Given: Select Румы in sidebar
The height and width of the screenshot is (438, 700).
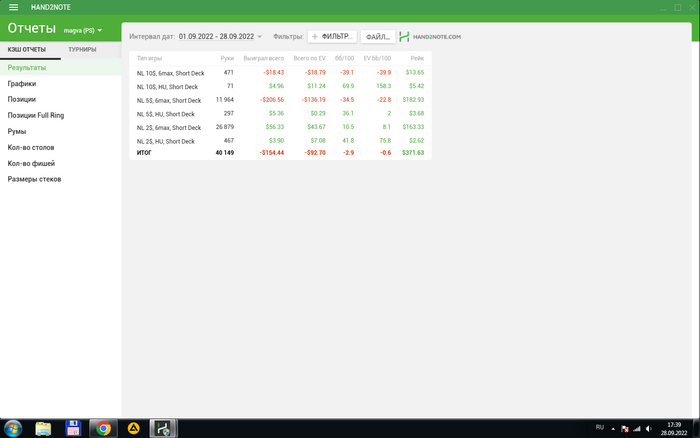Looking at the screenshot, I should (x=61, y=131).
